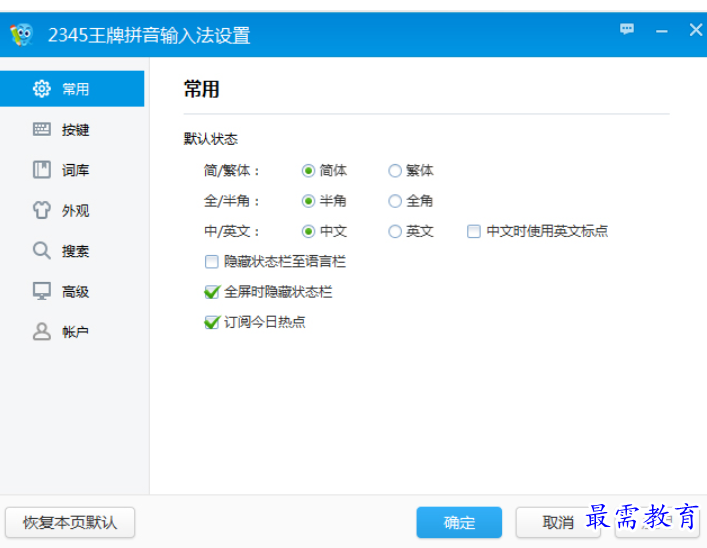Click the 2345 mascot logo icon
Image resolution: width=707 pixels, height=548 pixels.
coord(22,35)
